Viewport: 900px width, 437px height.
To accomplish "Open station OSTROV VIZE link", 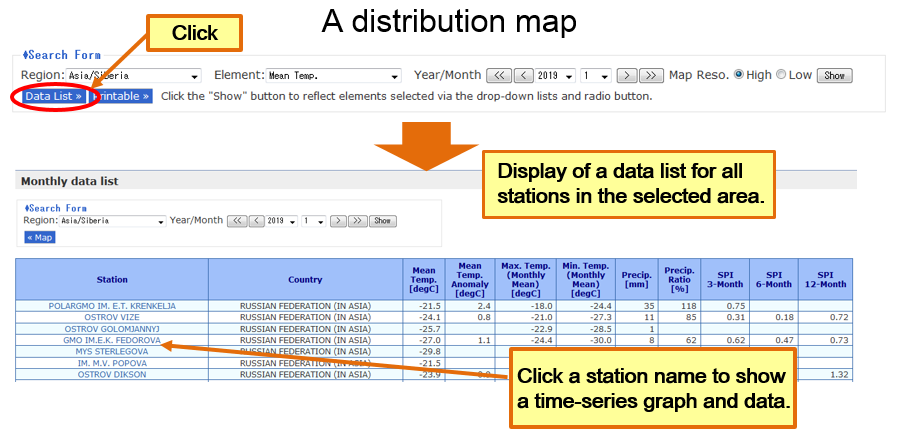I will [x=112, y=317].
